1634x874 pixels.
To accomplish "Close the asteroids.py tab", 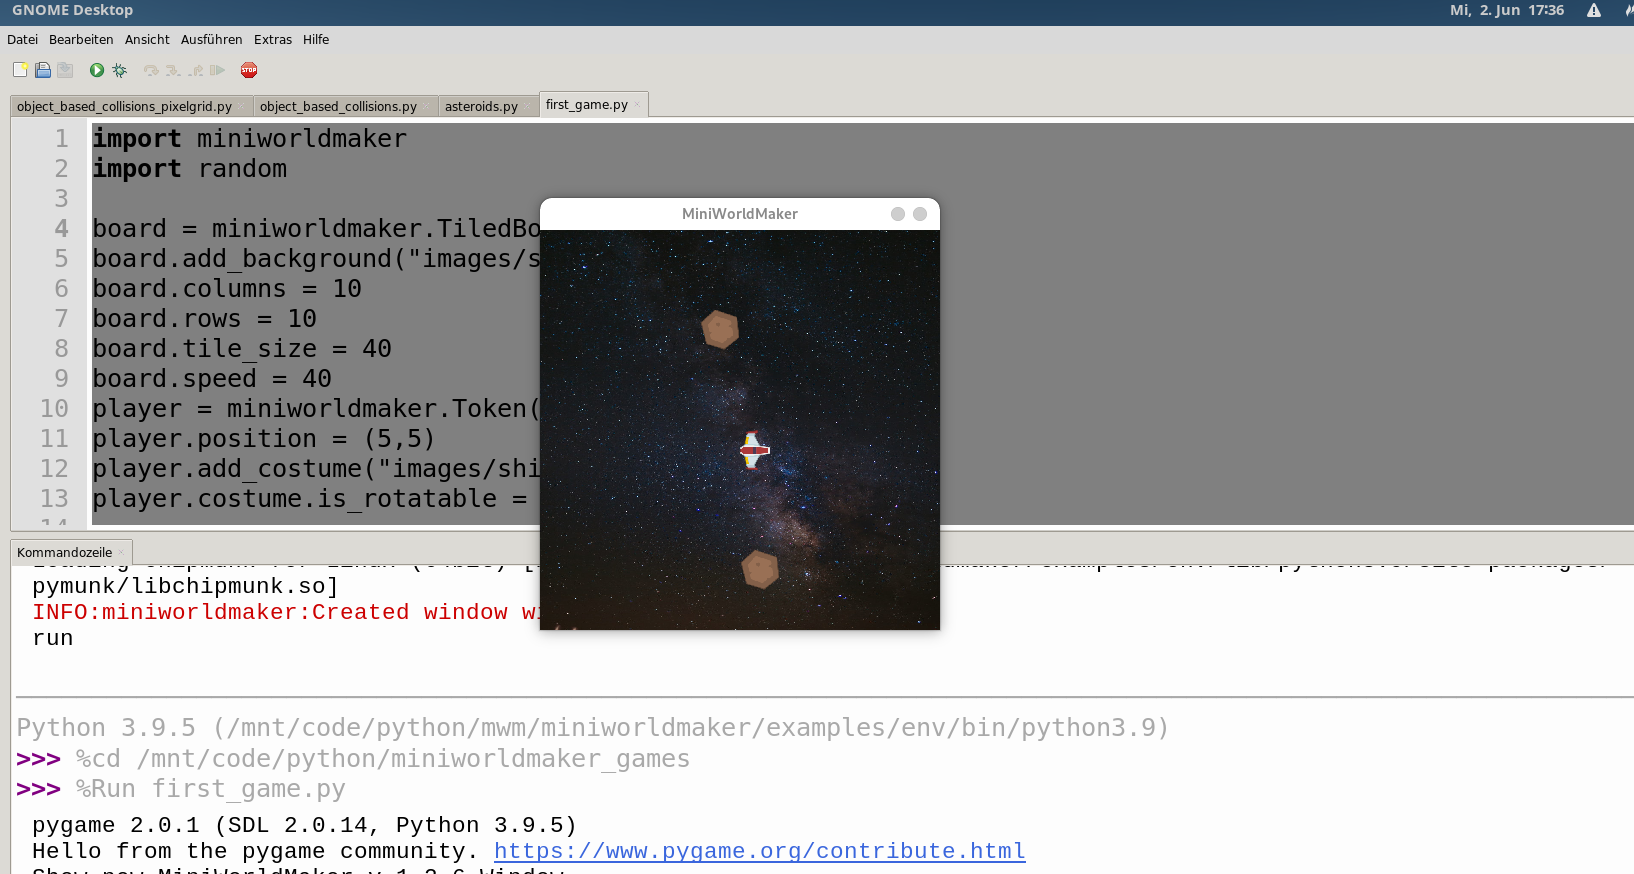I will tap(527, 106).
